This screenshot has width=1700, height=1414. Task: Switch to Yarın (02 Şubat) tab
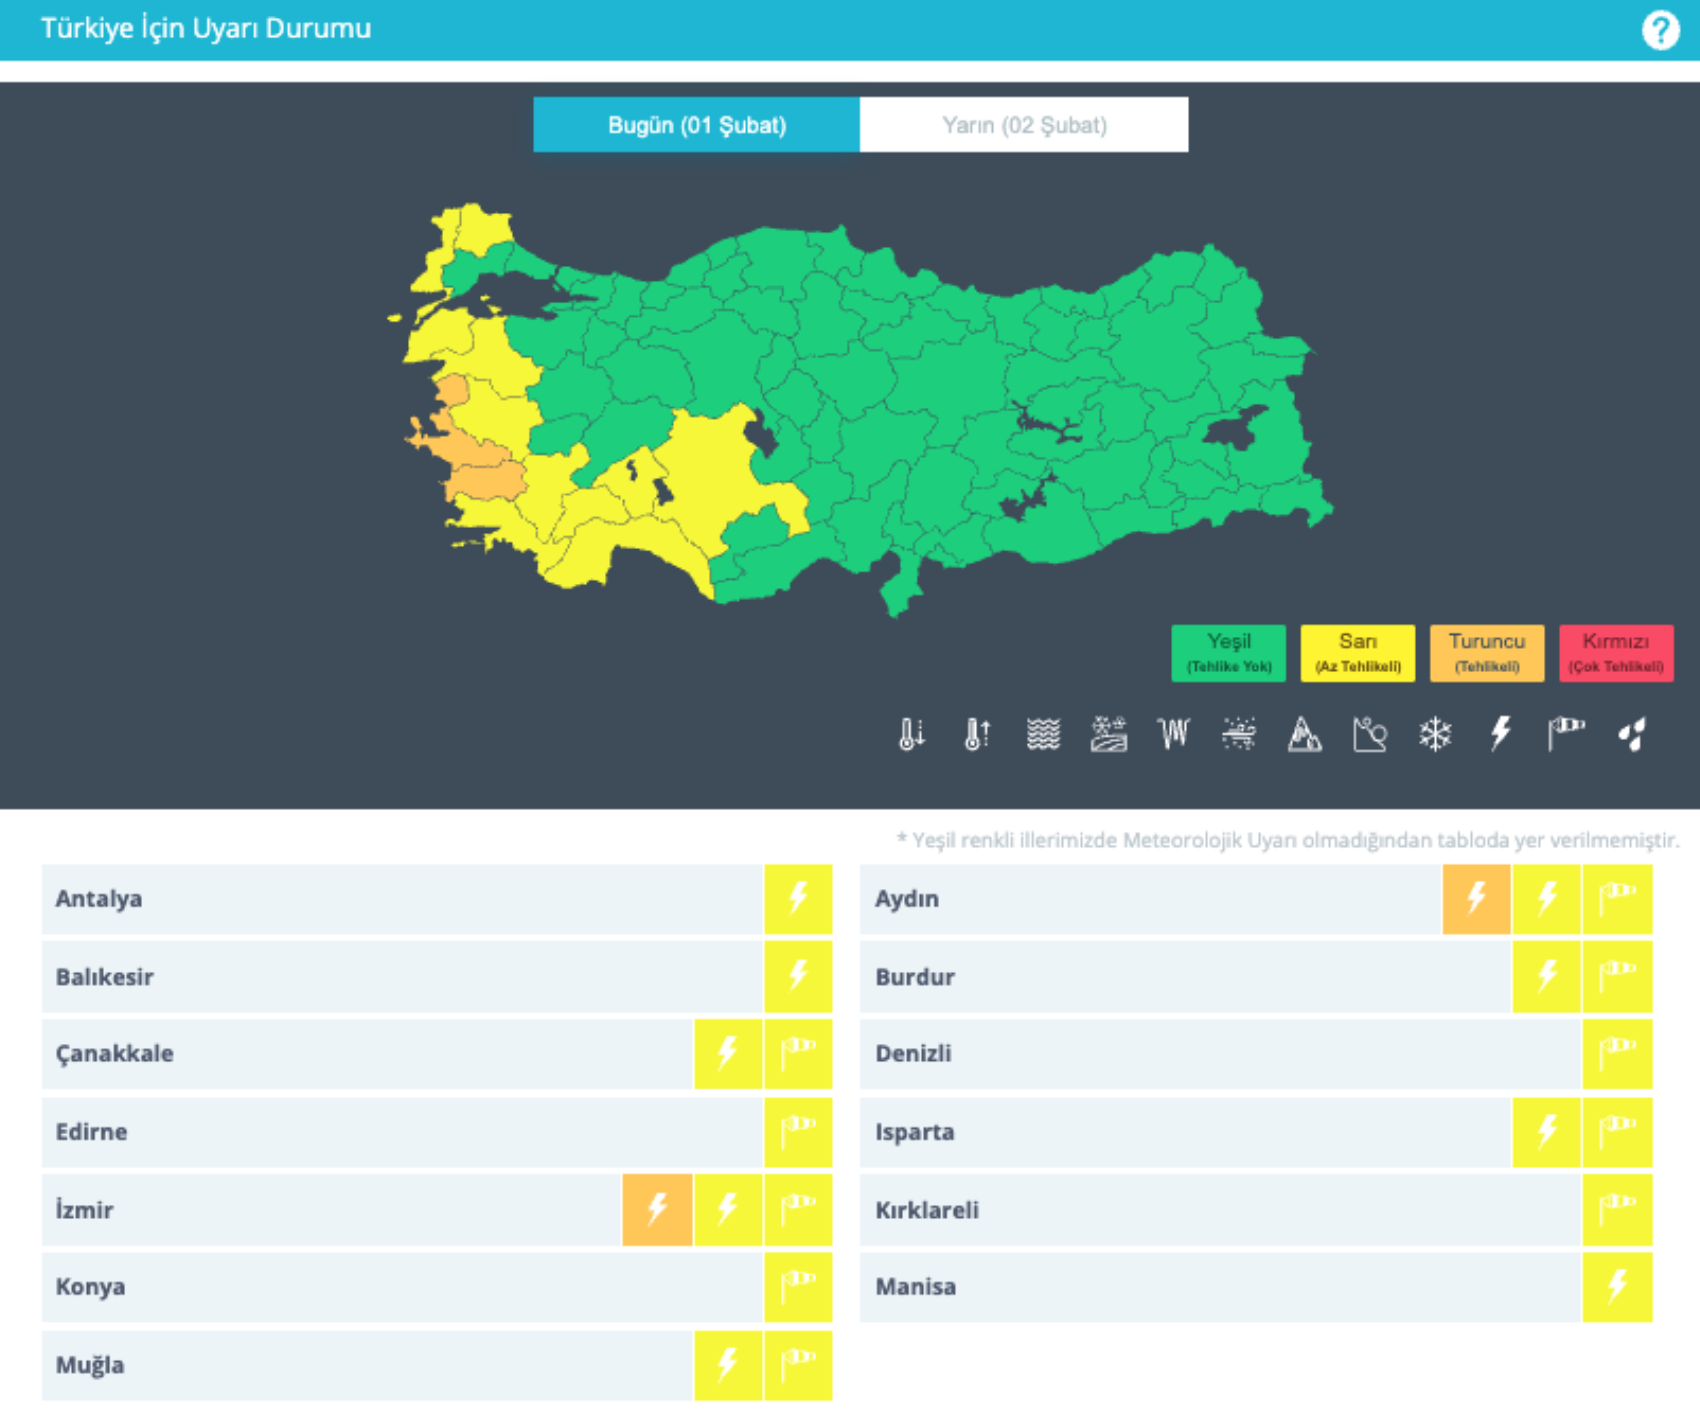click(x=1023, y=125)
